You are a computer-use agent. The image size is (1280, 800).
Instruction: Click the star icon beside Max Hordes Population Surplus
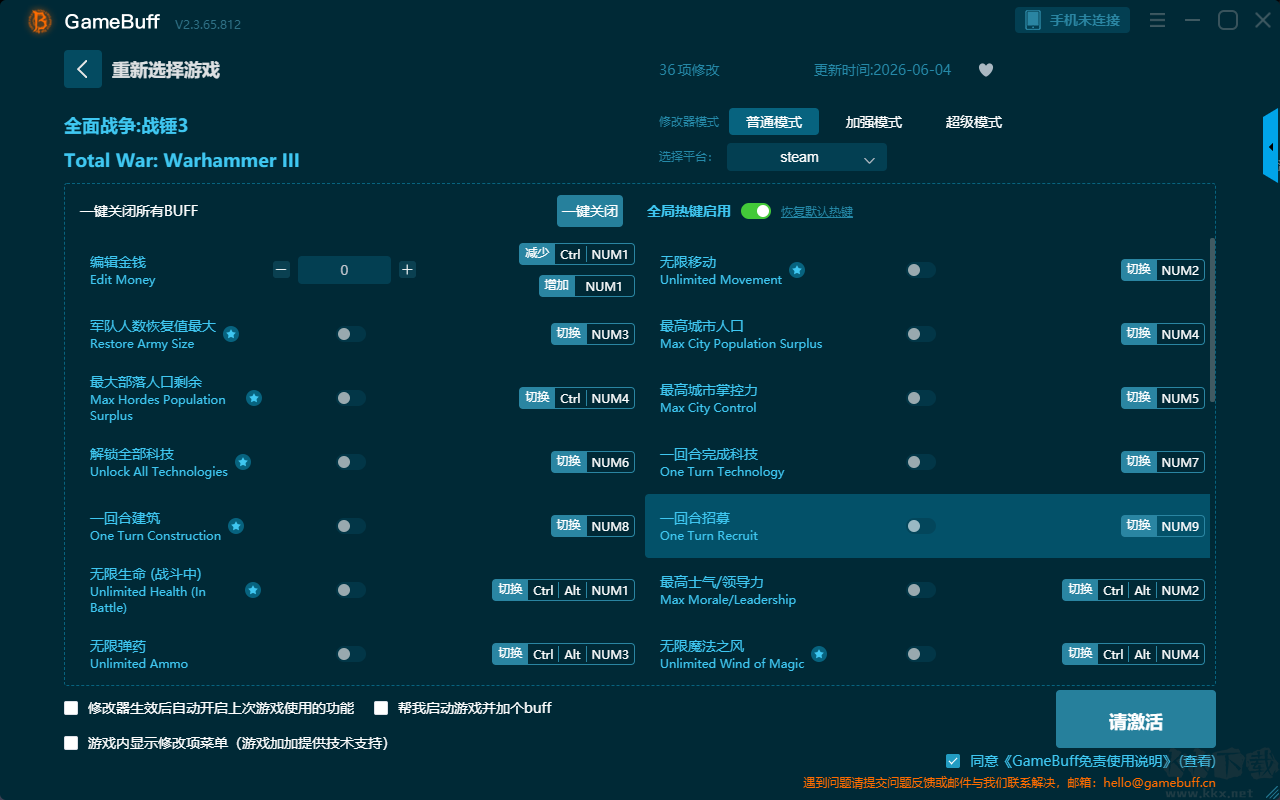(254, 398)
